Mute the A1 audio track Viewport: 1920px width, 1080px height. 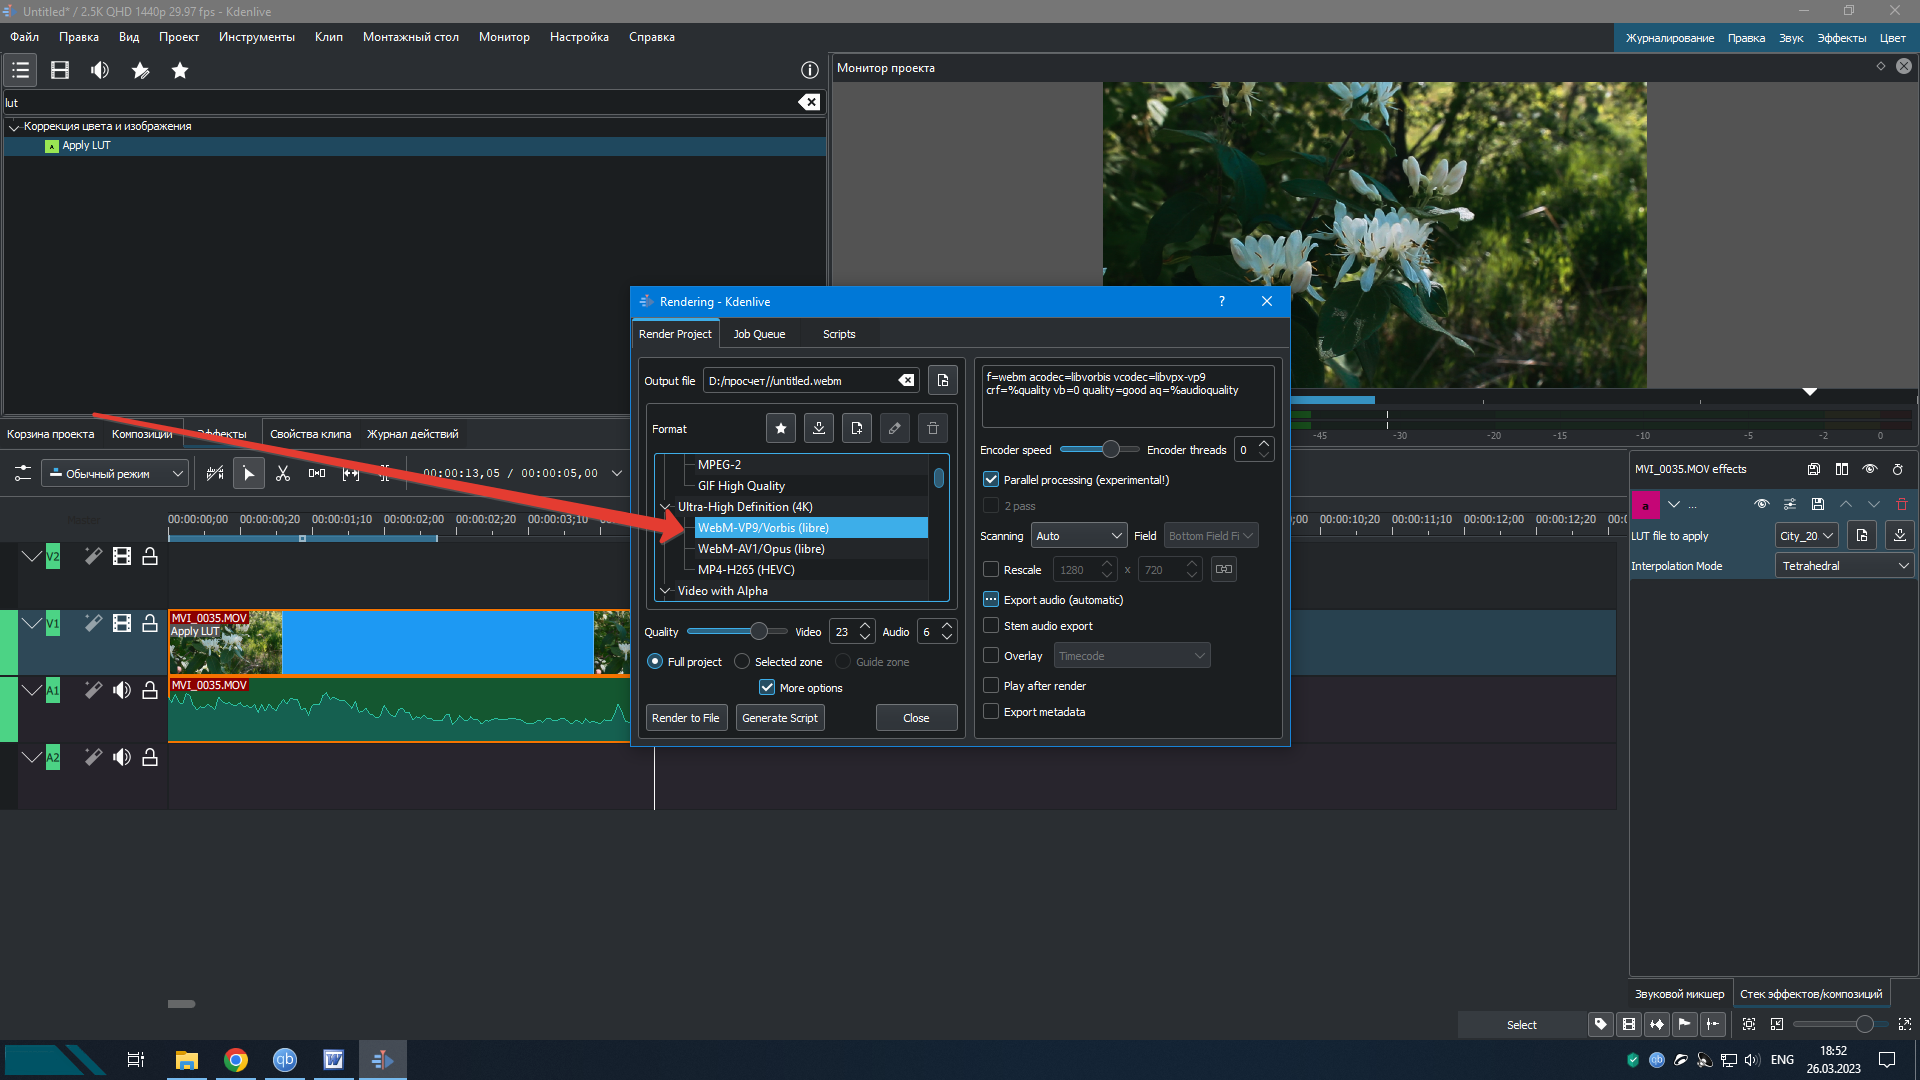pos(122,690)
